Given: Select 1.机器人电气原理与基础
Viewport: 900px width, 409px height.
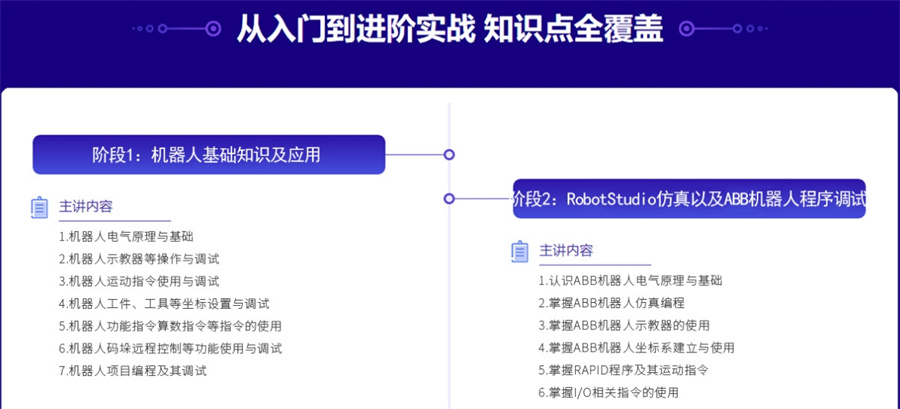Looking at the screenshot, I should coord(126,236).
